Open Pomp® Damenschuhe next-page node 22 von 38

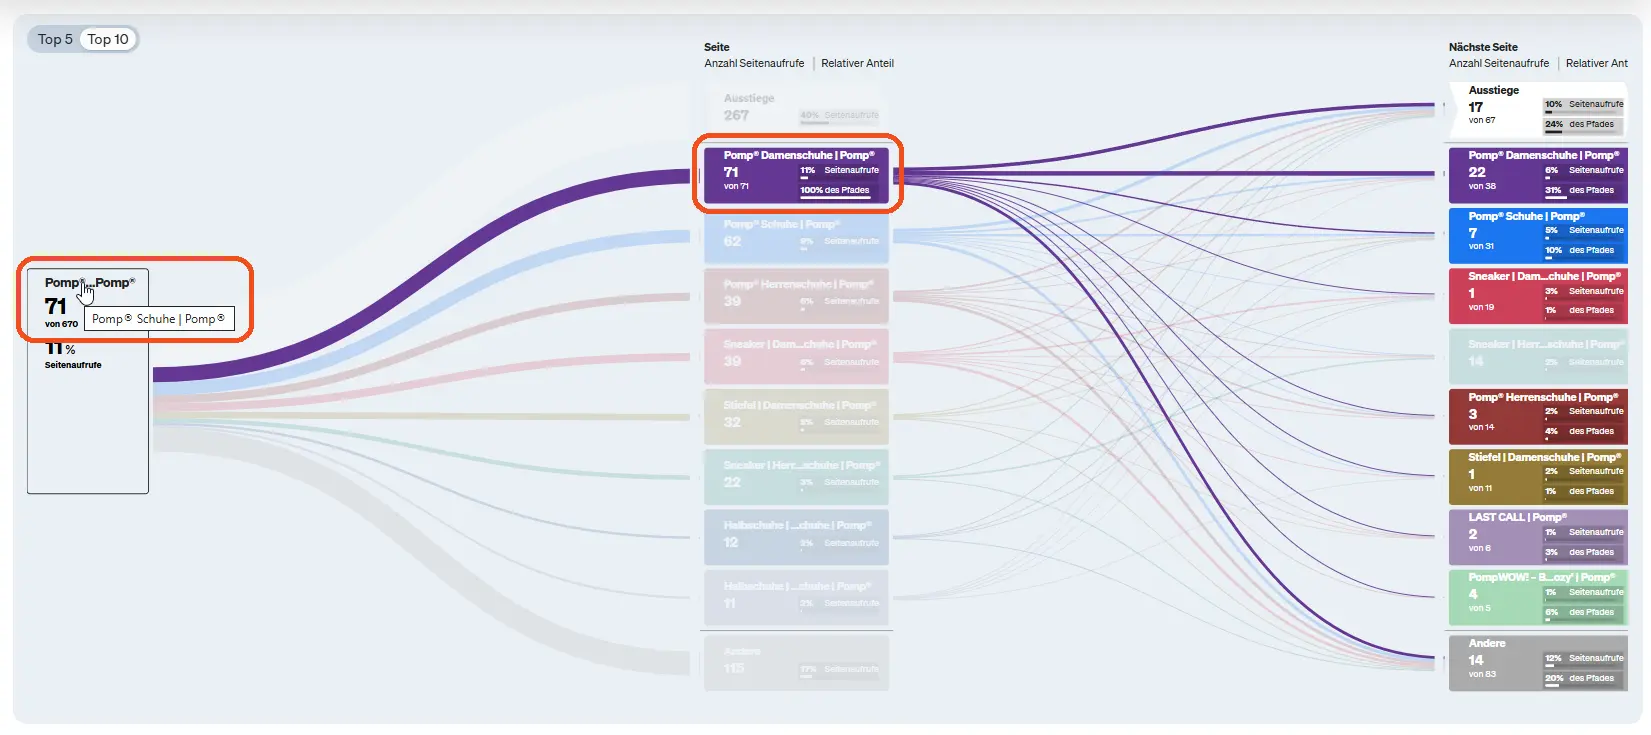point(1538,175)
